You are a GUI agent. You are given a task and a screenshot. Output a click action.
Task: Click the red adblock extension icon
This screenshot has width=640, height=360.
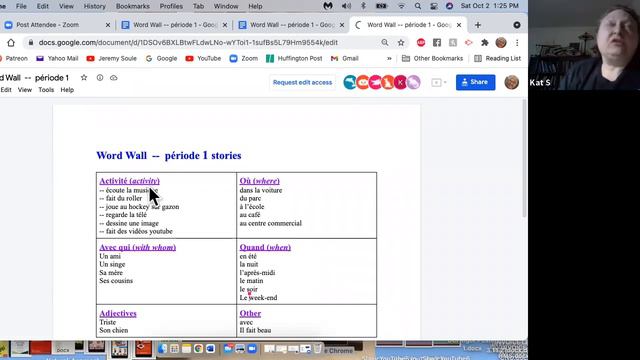421,42
